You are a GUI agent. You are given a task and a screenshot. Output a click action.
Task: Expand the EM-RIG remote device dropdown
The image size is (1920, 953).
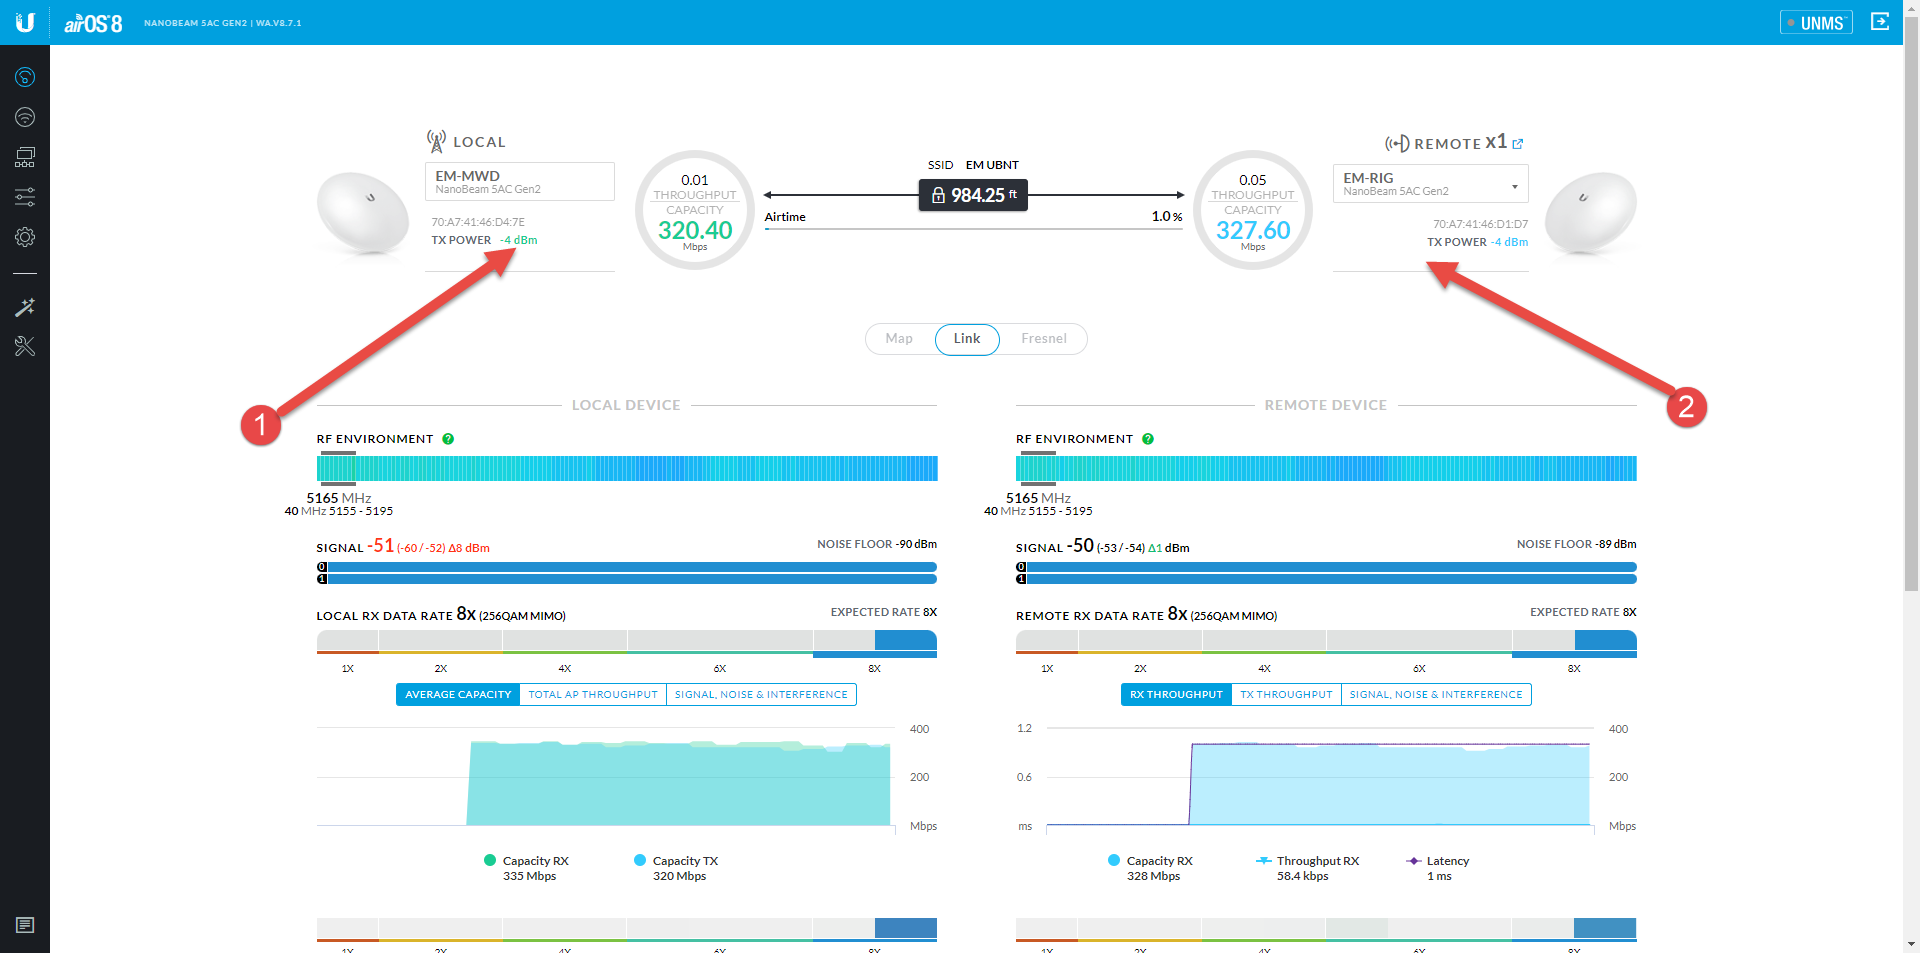pyautogui.click(x=1430, y=184)
